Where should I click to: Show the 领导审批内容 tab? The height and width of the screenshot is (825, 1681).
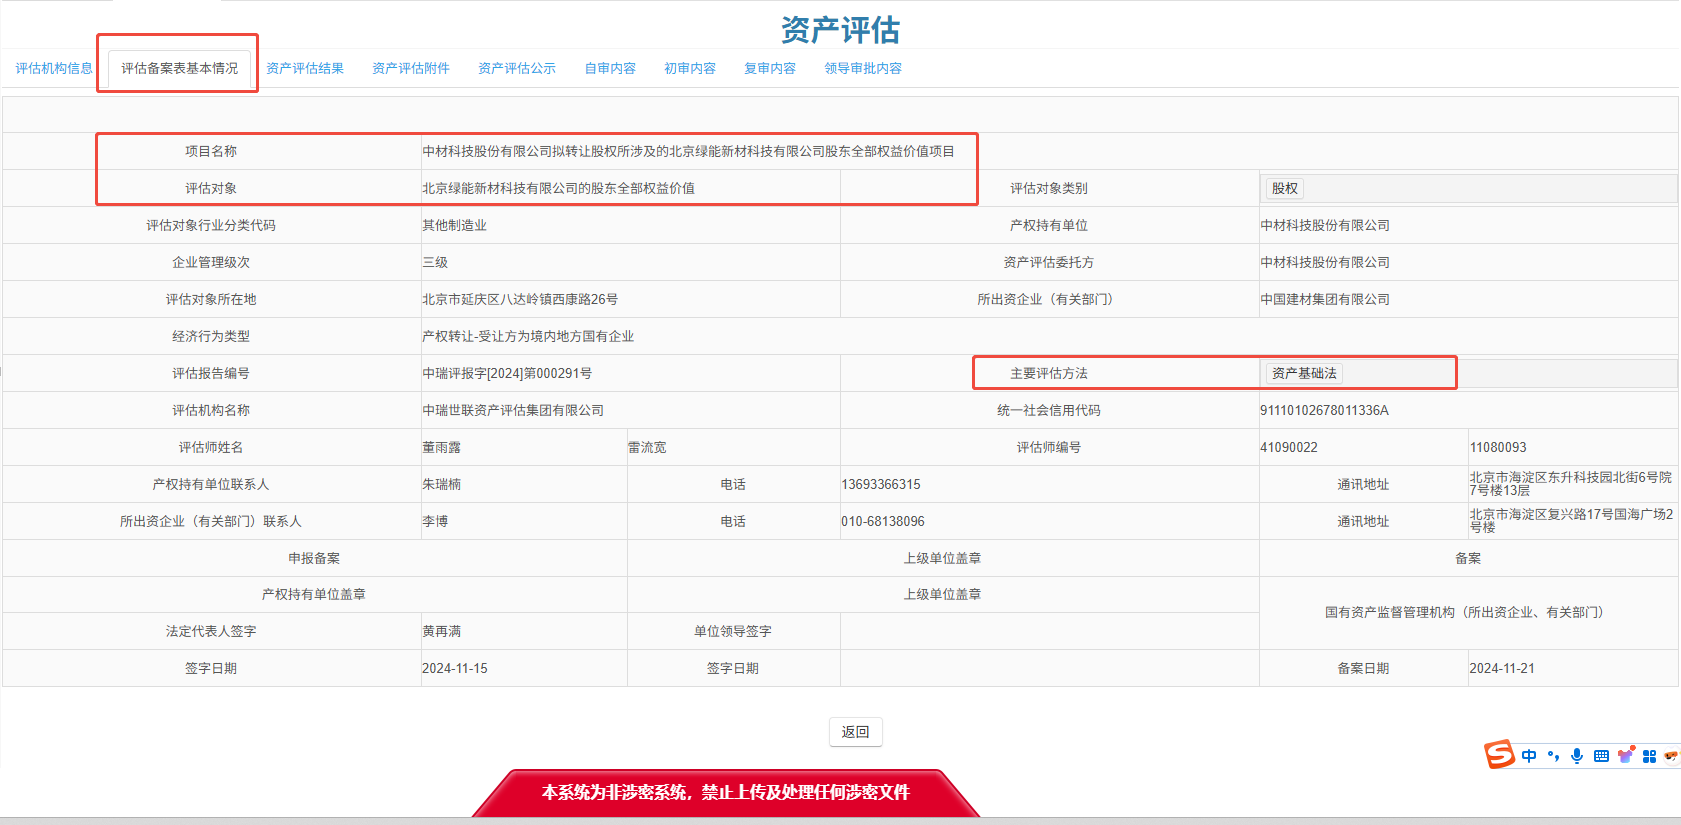[863, 68]
